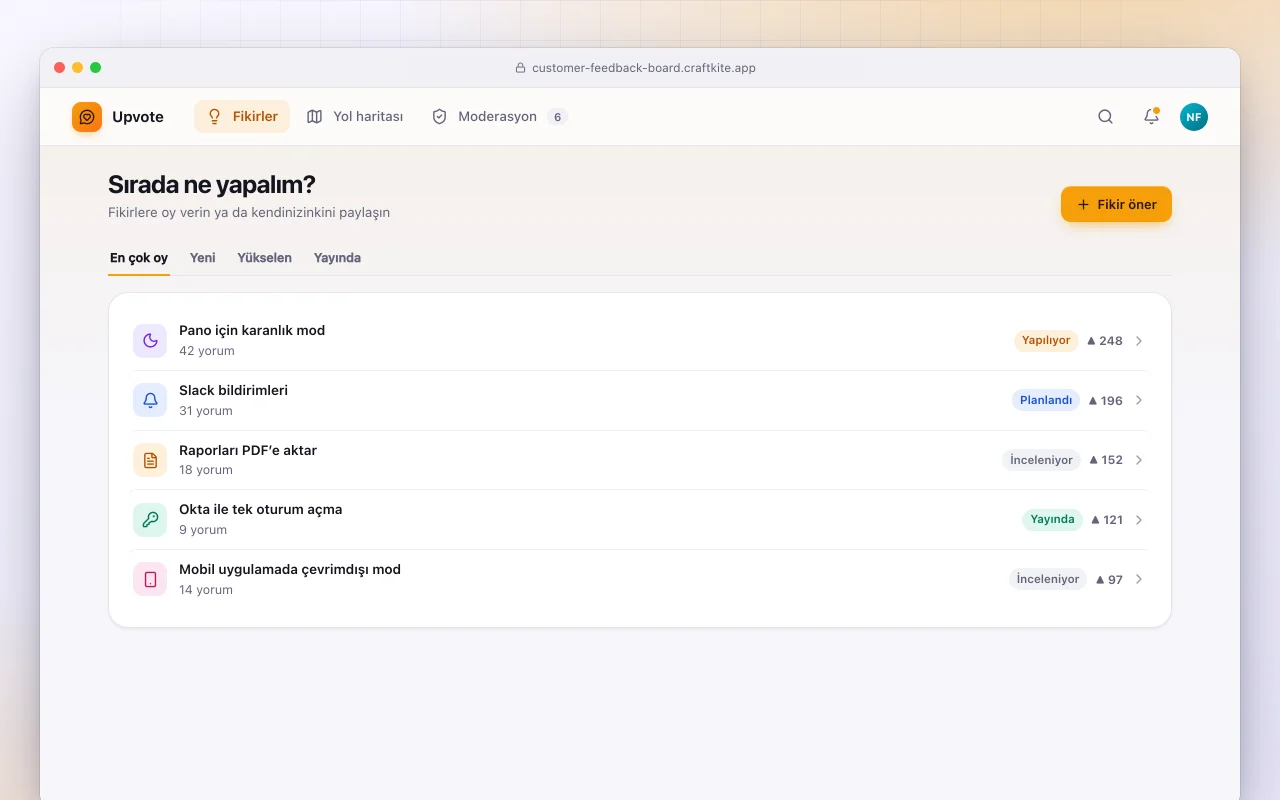
Task: Click the 42 yorum comment count
Action: pyautogui.click(x=207, y=351)
